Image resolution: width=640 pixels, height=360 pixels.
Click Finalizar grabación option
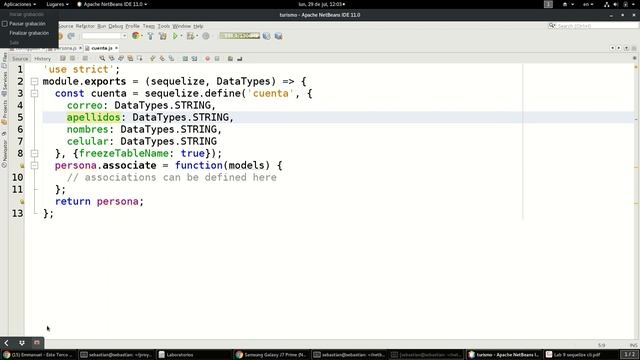pyautogui.click(x=29, y=33)
